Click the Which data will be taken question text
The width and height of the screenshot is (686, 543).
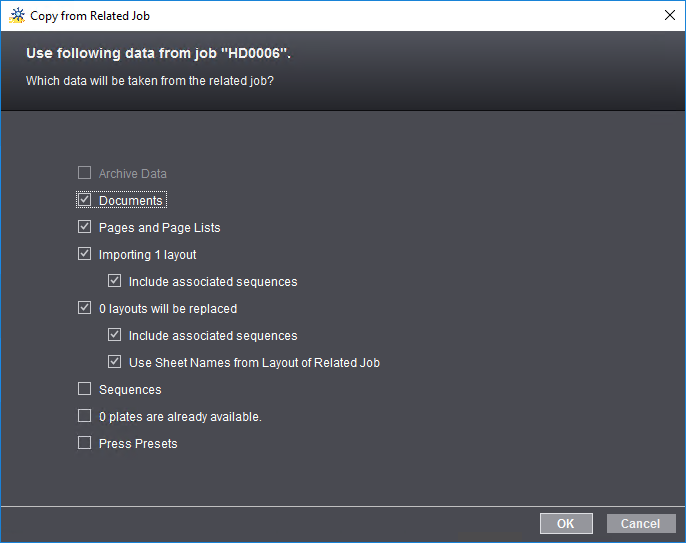point(150,81)
